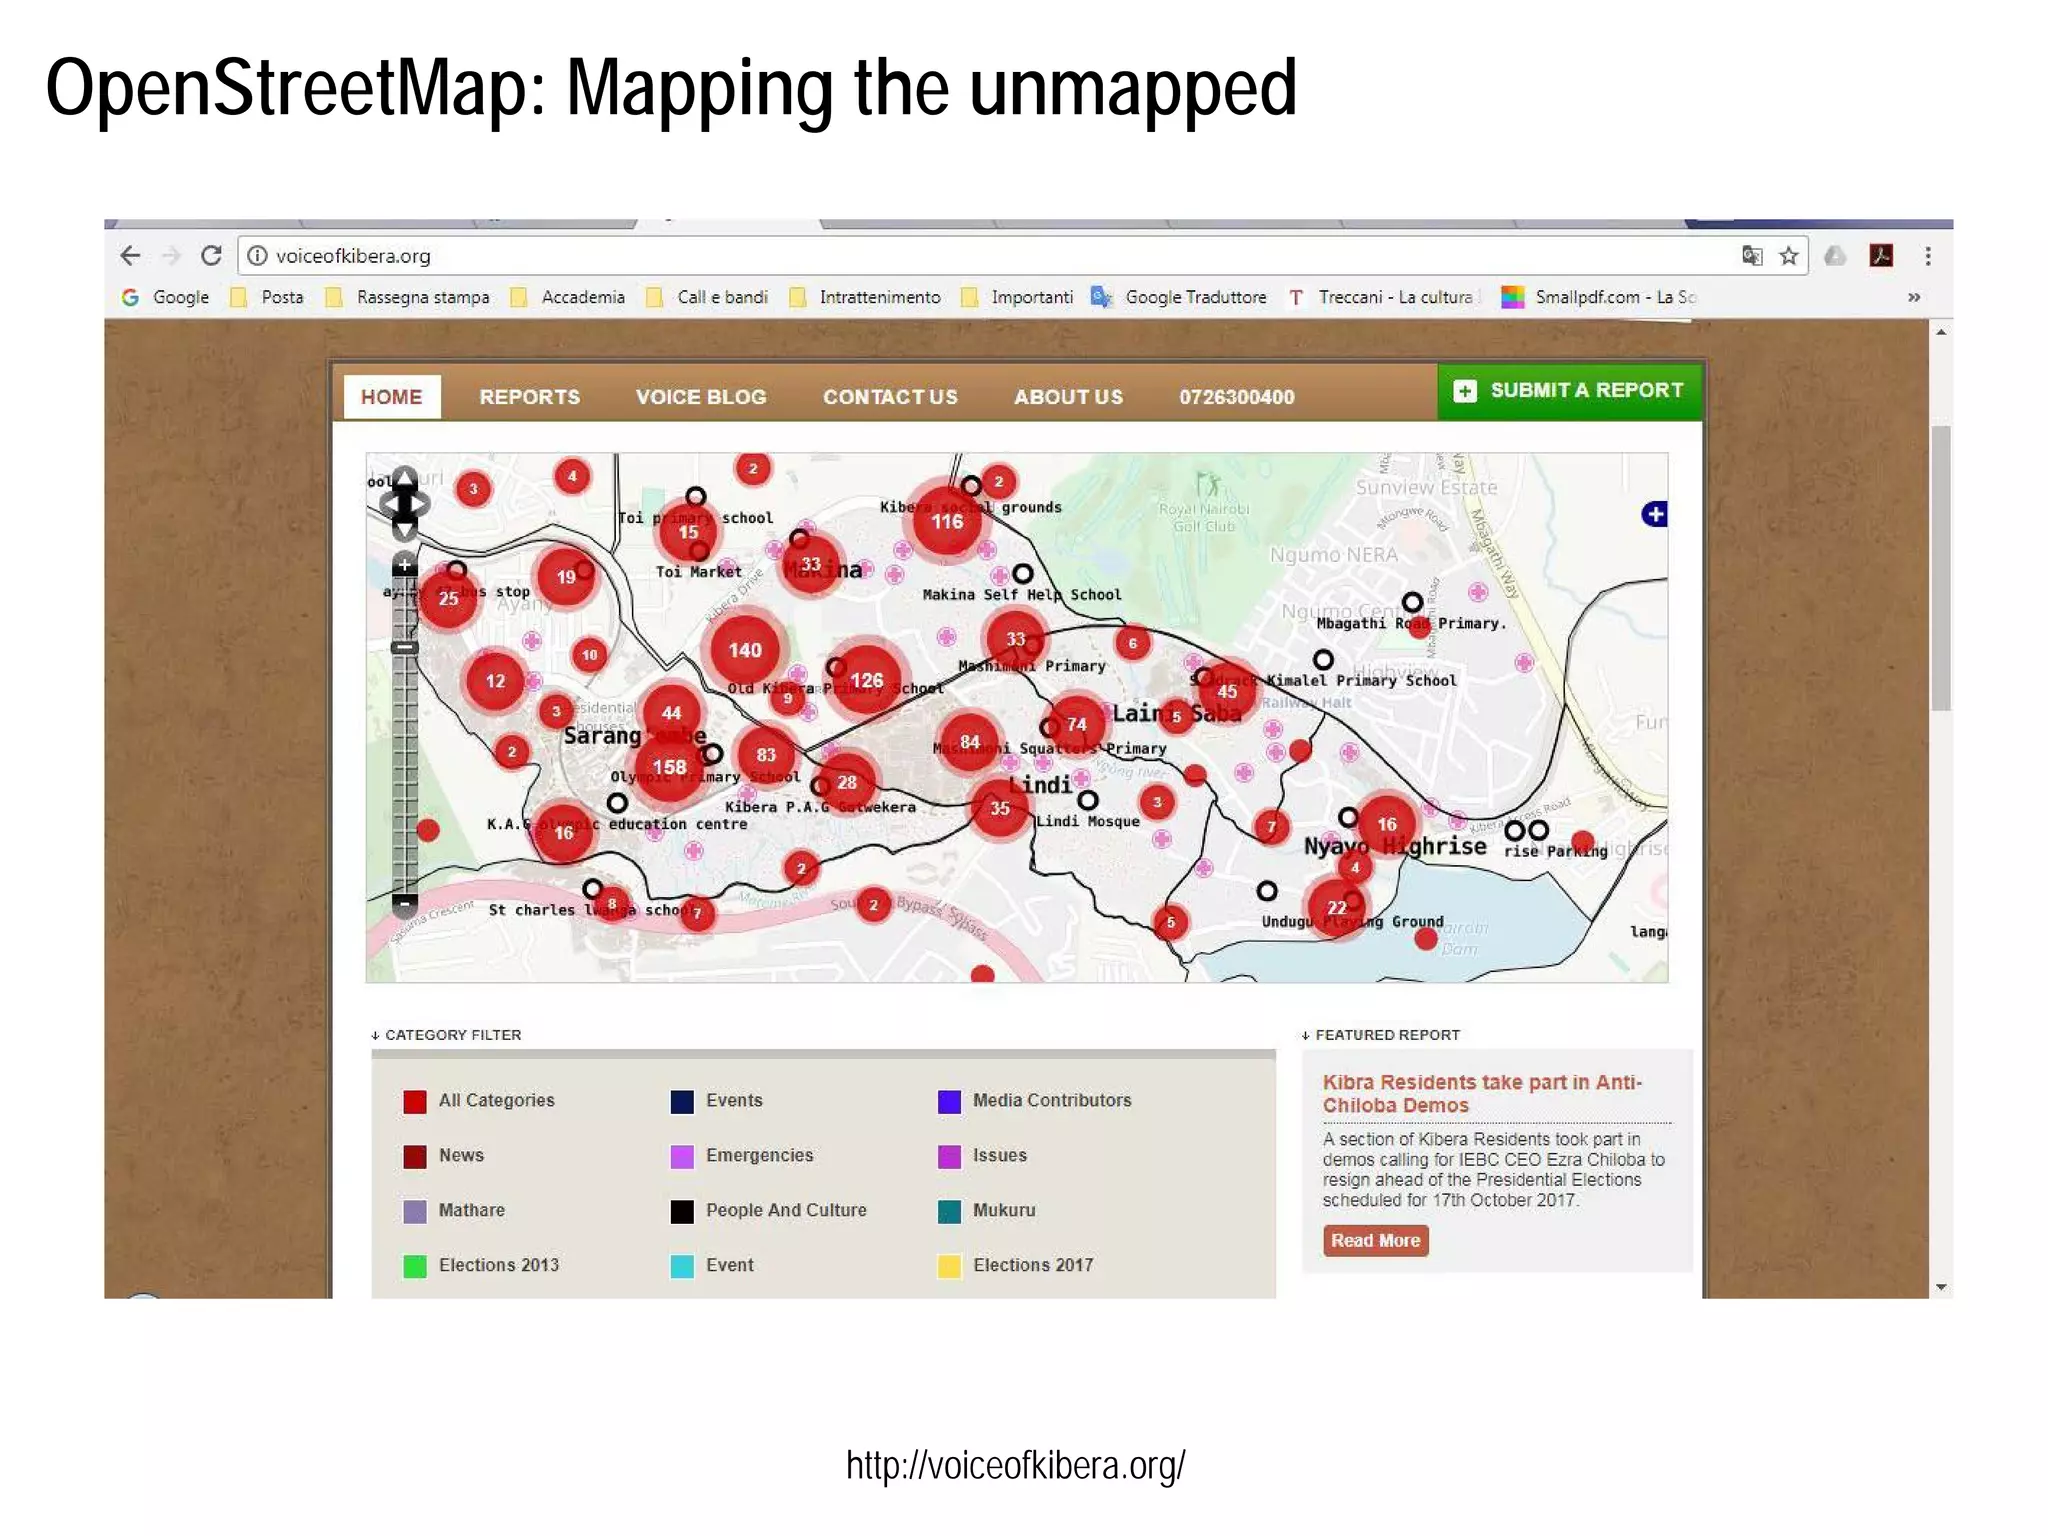Click the map zoom slider handle

coord(404,647)
